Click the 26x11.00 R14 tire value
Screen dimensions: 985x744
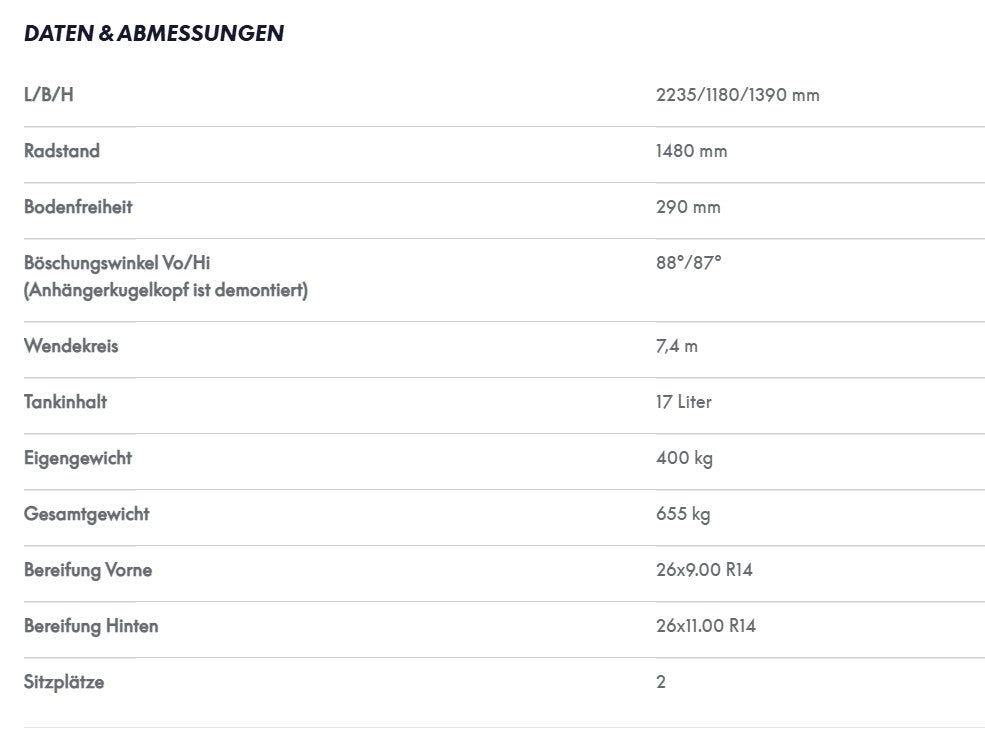pos(705,625)
